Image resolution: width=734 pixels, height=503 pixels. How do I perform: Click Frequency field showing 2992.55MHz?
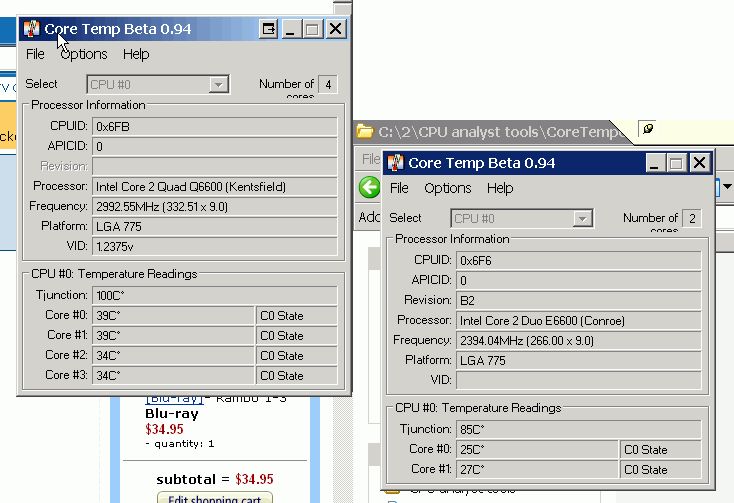(x=215, y=207)
